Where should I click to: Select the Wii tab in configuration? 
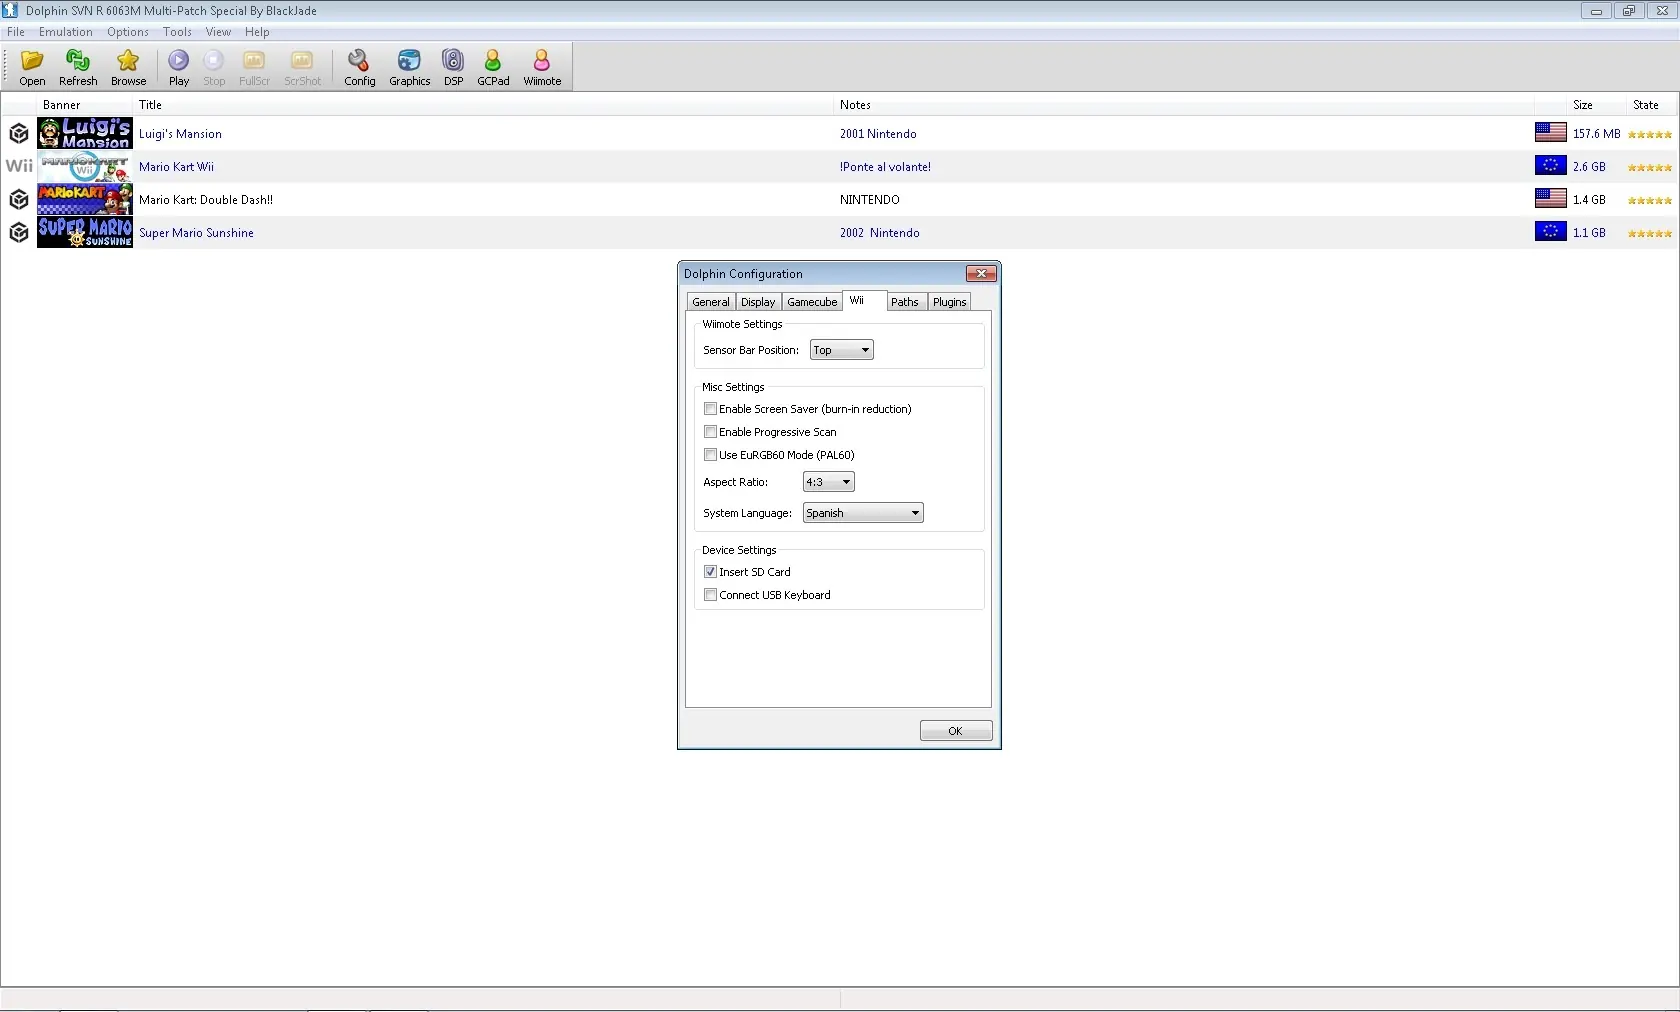pyautogui.click(x=864, y=300)
